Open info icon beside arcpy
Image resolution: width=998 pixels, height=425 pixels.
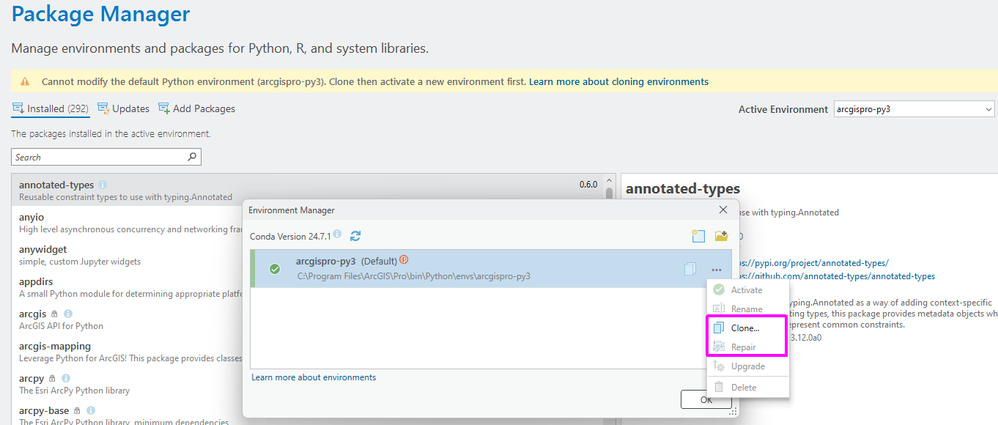65,379
